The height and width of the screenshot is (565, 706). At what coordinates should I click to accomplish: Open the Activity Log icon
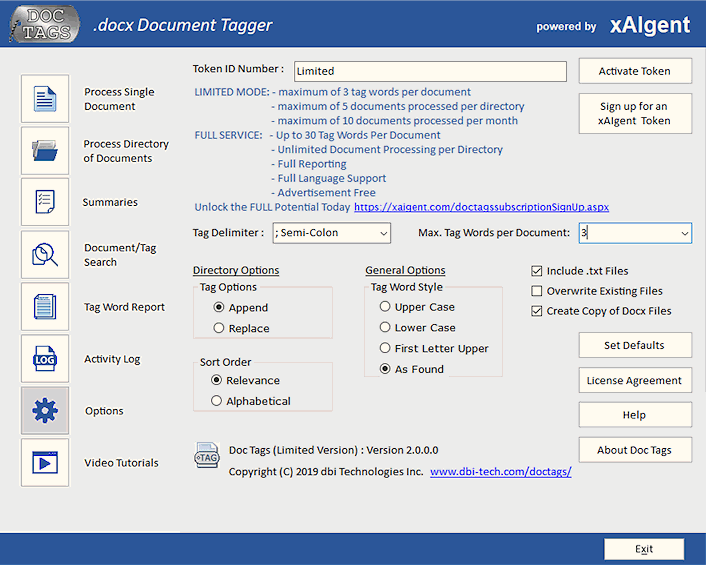(45, 359)
